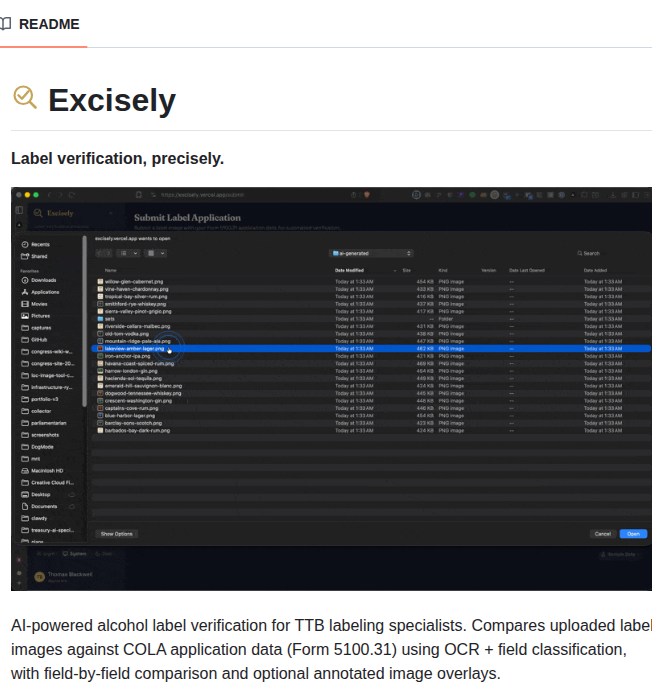
Task: Open the grouping options dropdown
Action: (156, 253)
